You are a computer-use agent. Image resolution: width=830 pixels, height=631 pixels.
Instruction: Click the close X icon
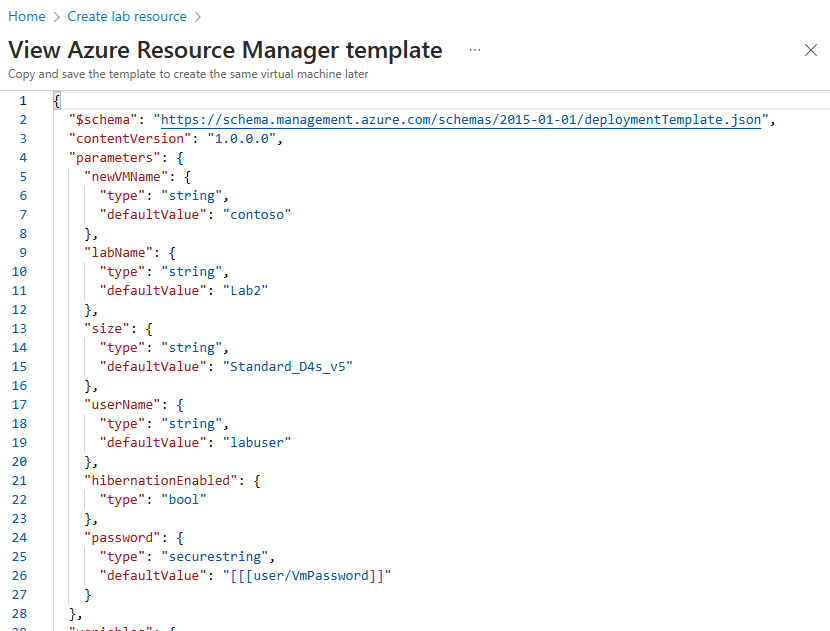(x=811, y=49)
